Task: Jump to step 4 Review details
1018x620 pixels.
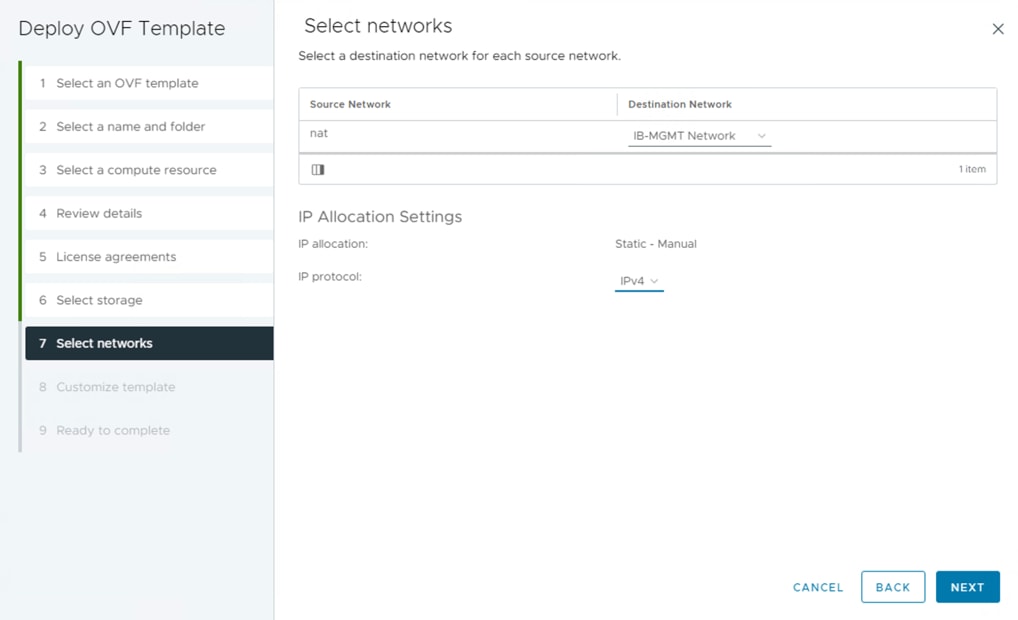Action: (x=99, y=213)
